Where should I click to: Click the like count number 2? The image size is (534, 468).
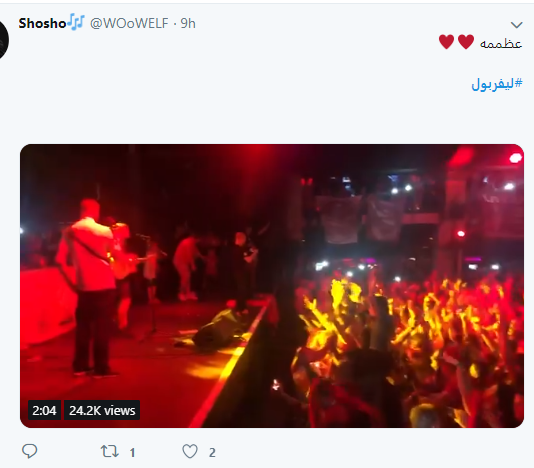pyautogui.click(x=212, y=453)
